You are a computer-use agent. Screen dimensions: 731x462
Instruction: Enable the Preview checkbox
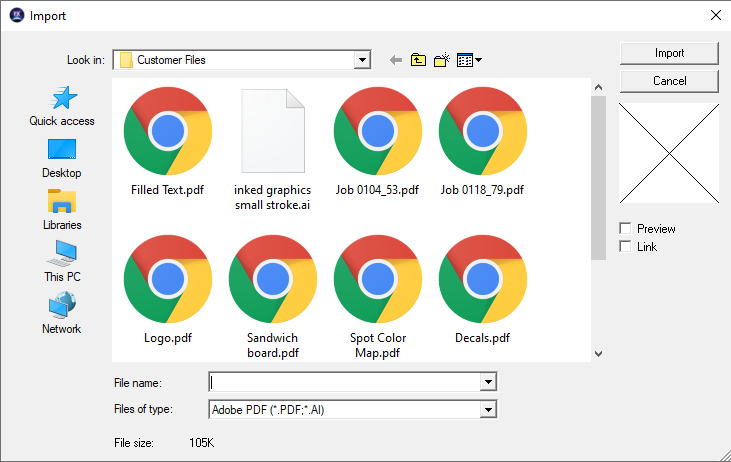point(626,229)
